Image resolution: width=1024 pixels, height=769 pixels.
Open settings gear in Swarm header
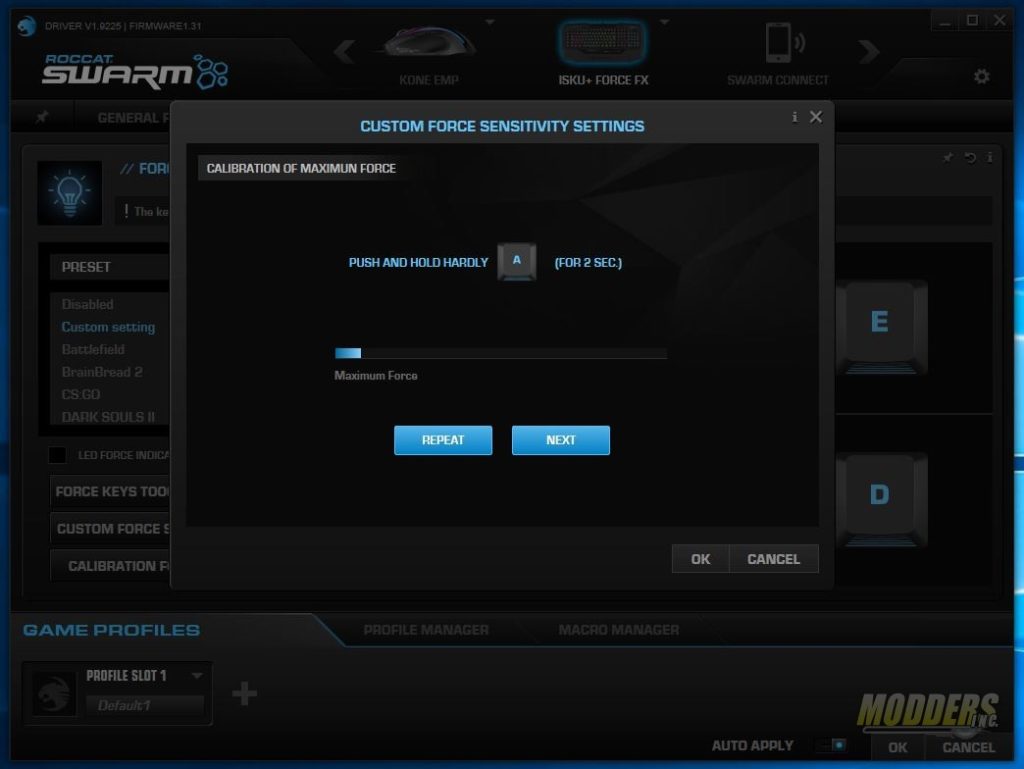coord(981,76)
